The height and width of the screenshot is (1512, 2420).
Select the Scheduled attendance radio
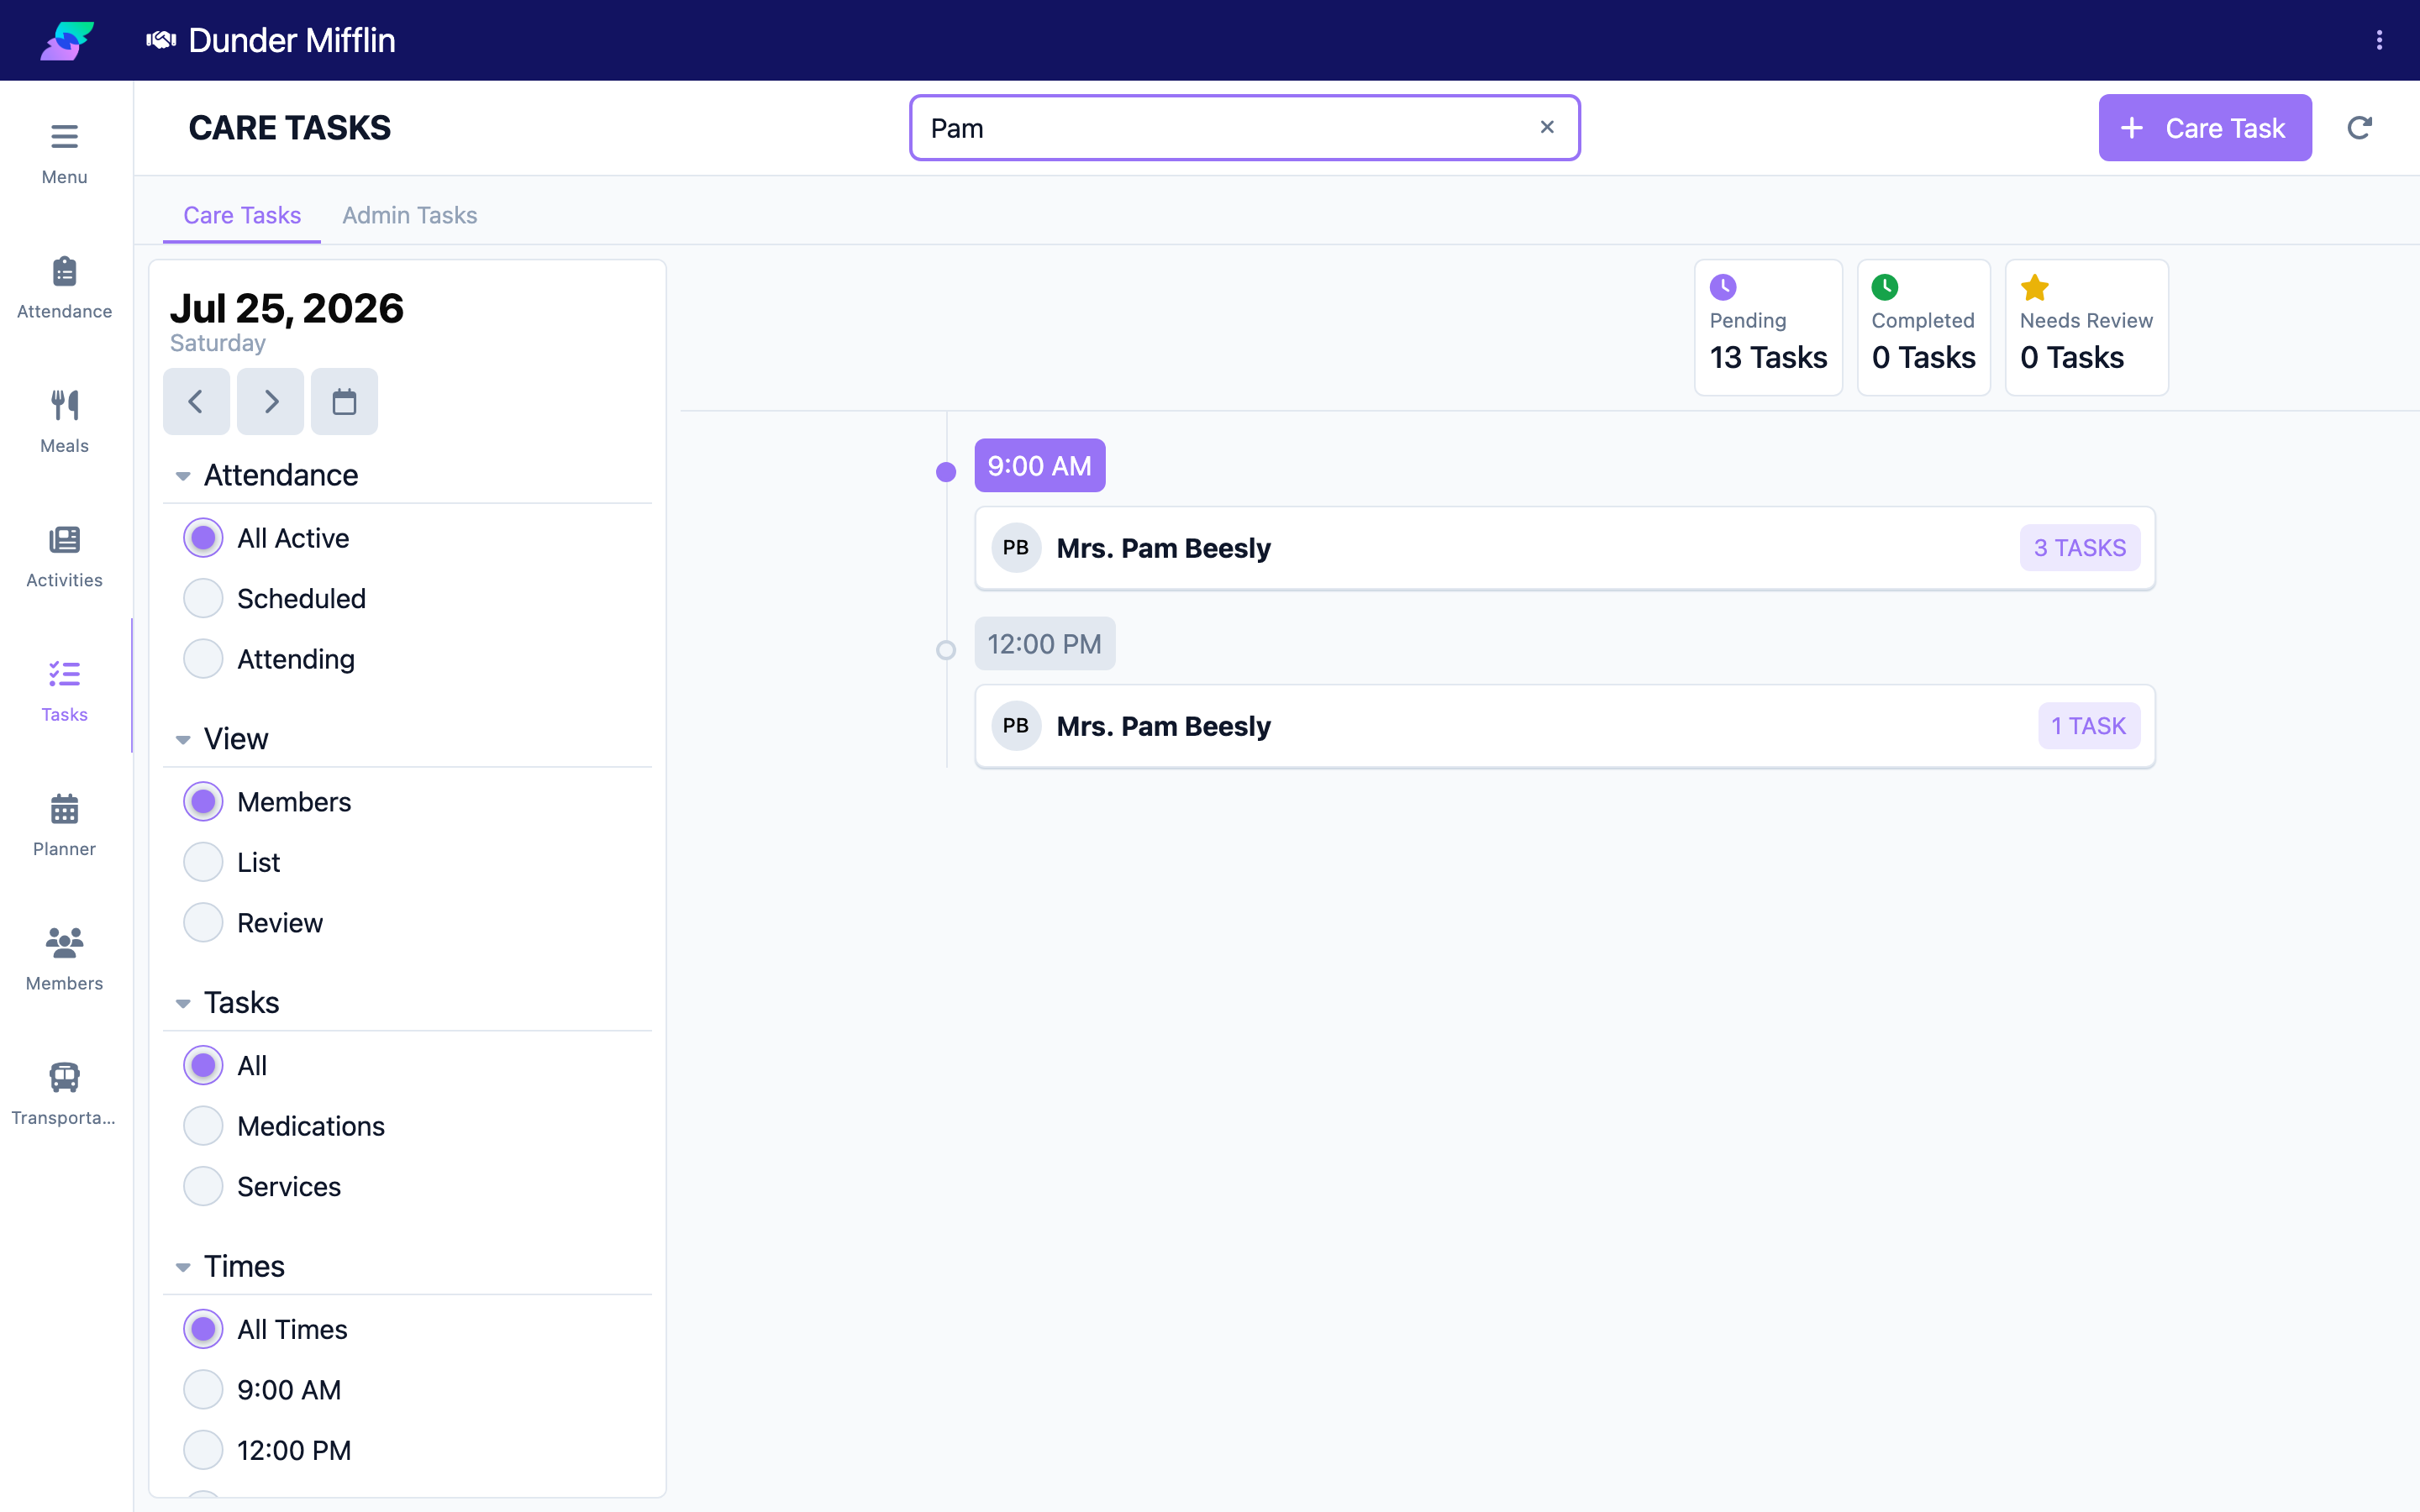coord(203,598)
